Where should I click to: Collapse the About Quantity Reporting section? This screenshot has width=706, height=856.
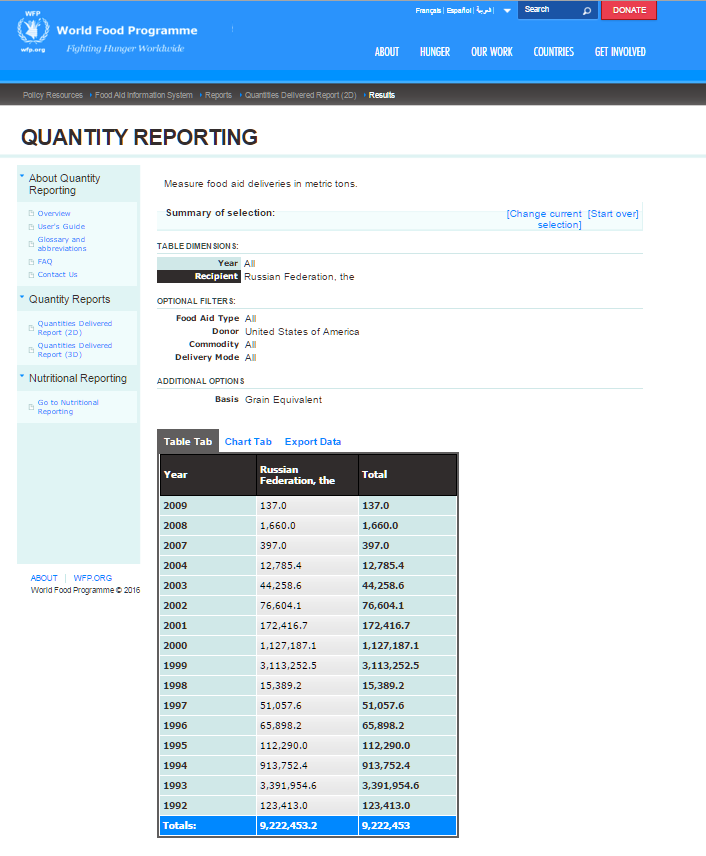click(22, 176)
